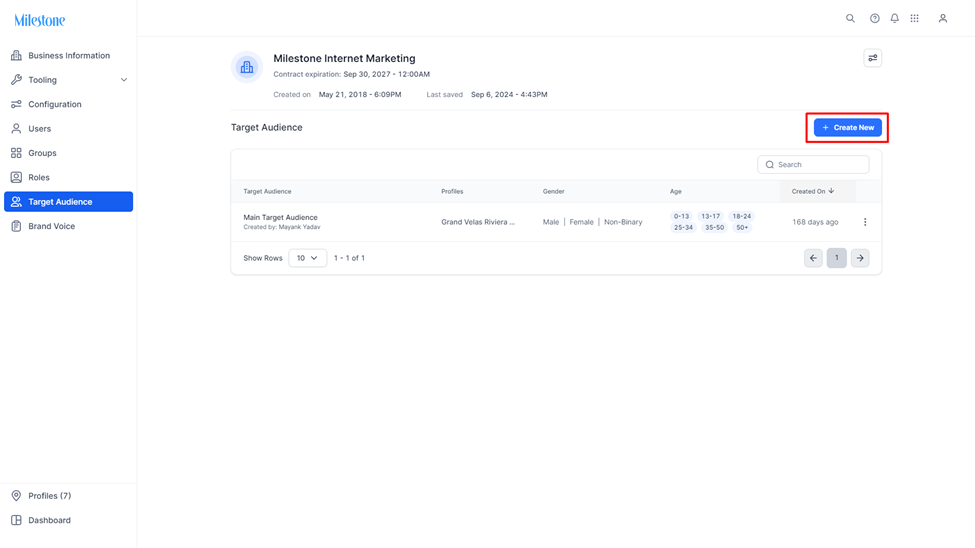
Task: Open the search icon in top bar
Action: tap(850, 18)
